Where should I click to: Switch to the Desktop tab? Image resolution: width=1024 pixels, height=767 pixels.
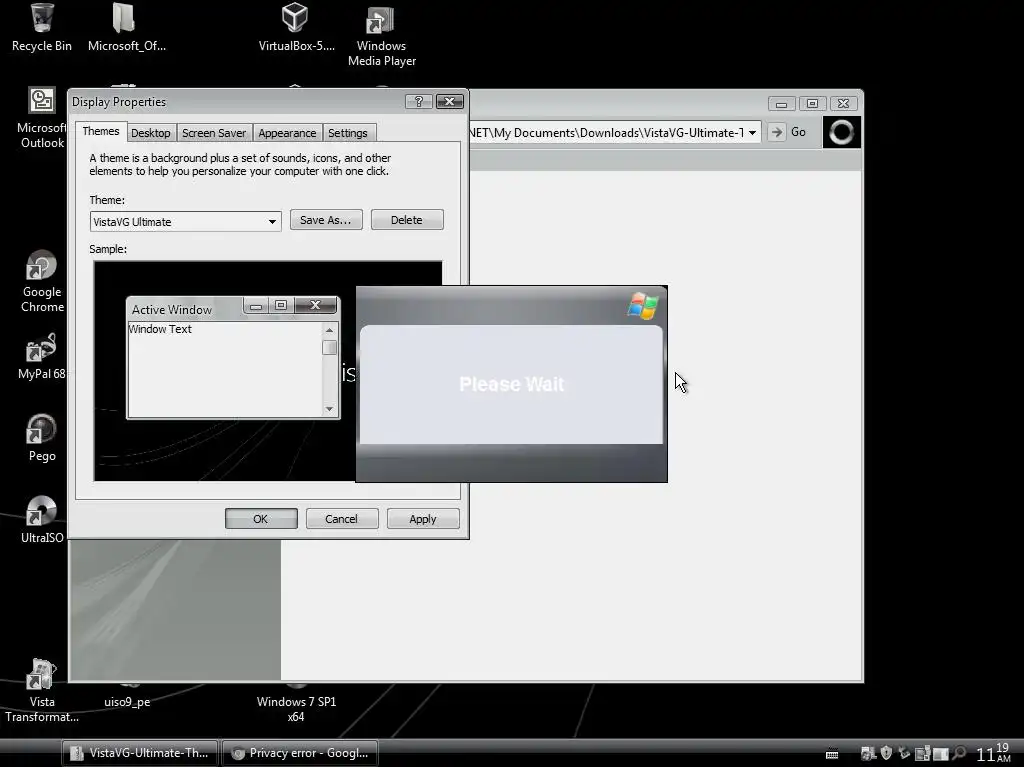tap(151, 133)
